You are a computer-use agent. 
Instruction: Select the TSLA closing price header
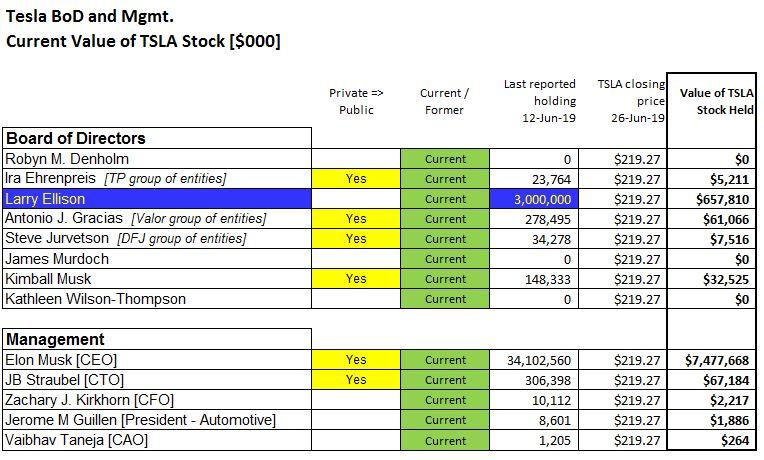tap(630, 101)
